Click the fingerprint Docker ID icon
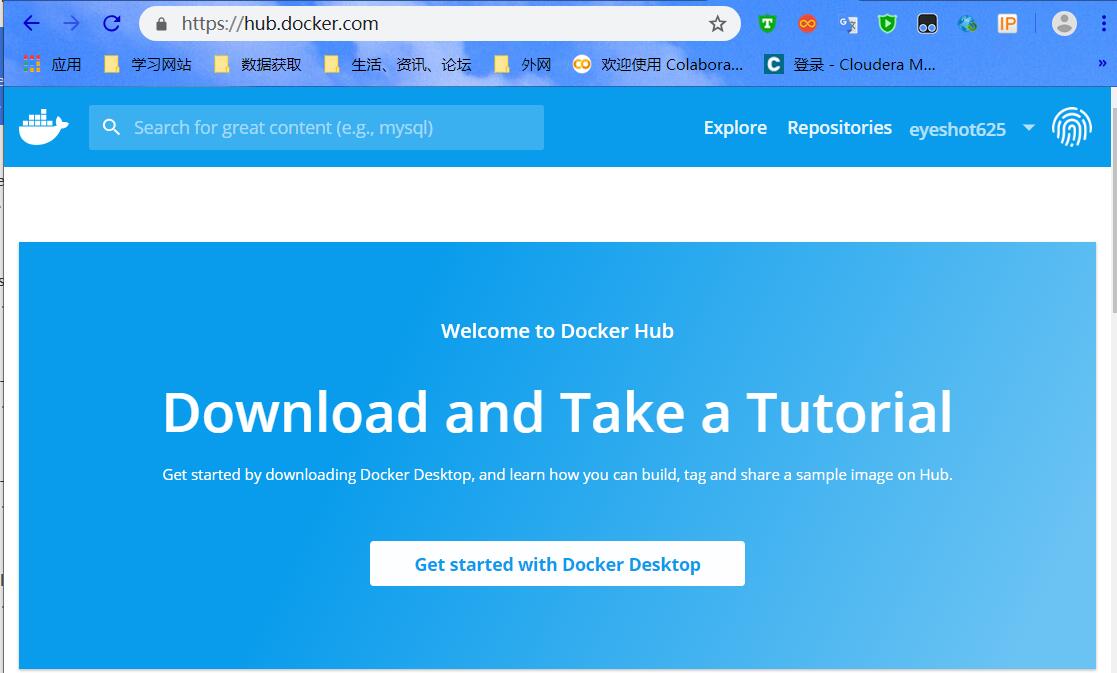1117x673 pixels. (x=1071, y=127)
